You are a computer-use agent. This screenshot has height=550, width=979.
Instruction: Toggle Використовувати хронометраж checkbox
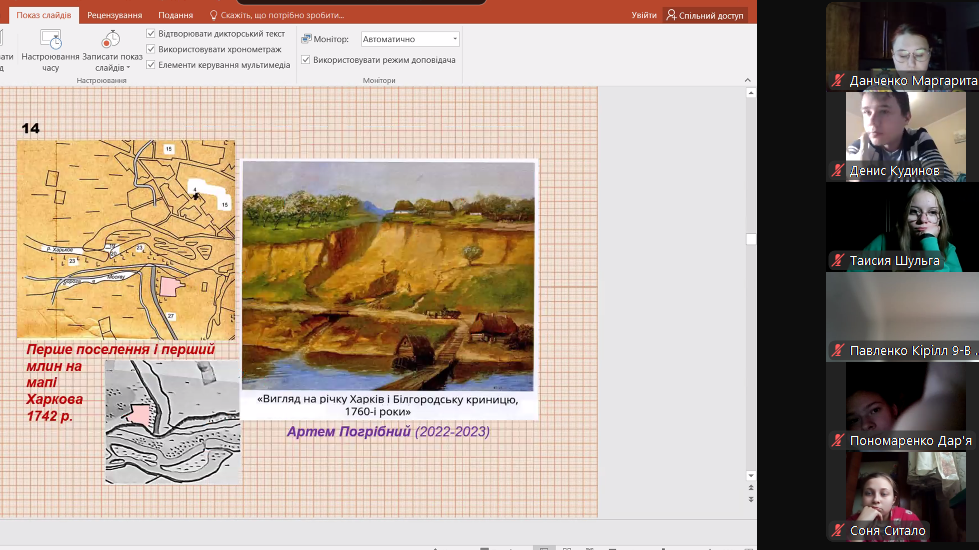pos(150,49)
